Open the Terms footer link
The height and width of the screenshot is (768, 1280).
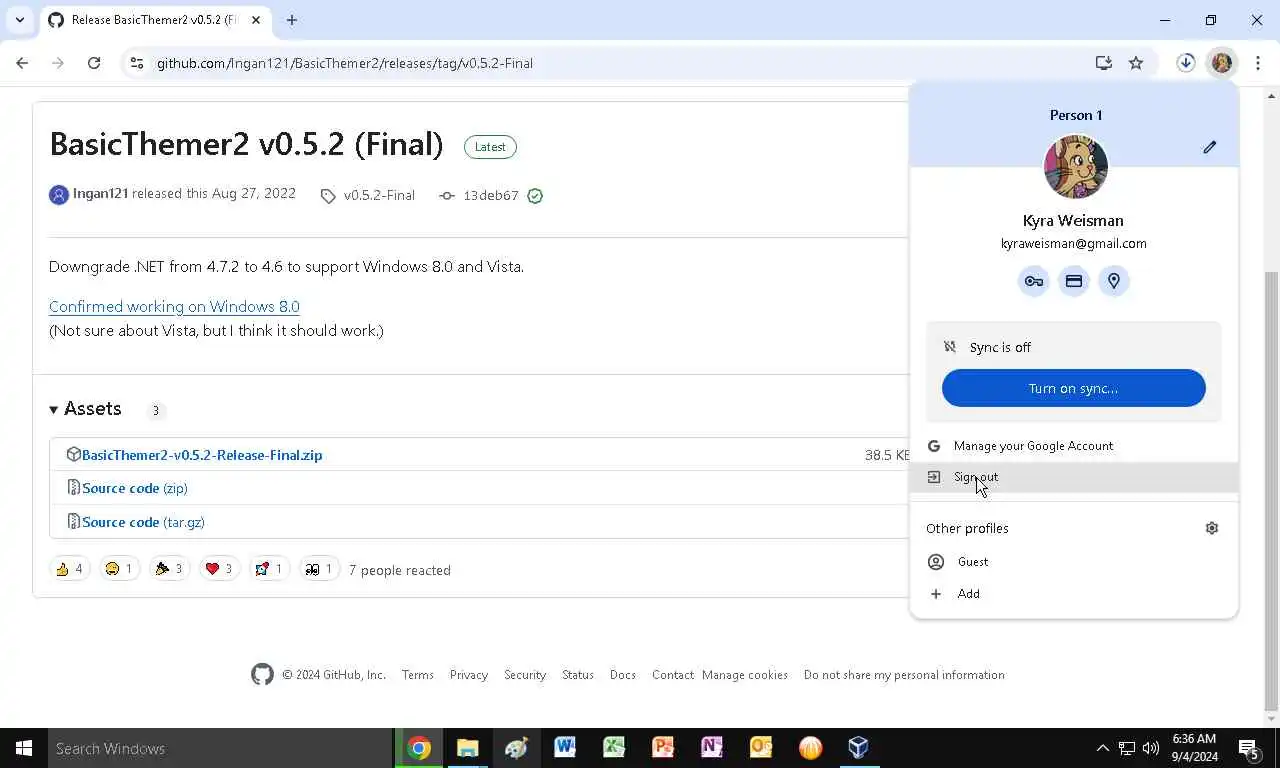418,675
